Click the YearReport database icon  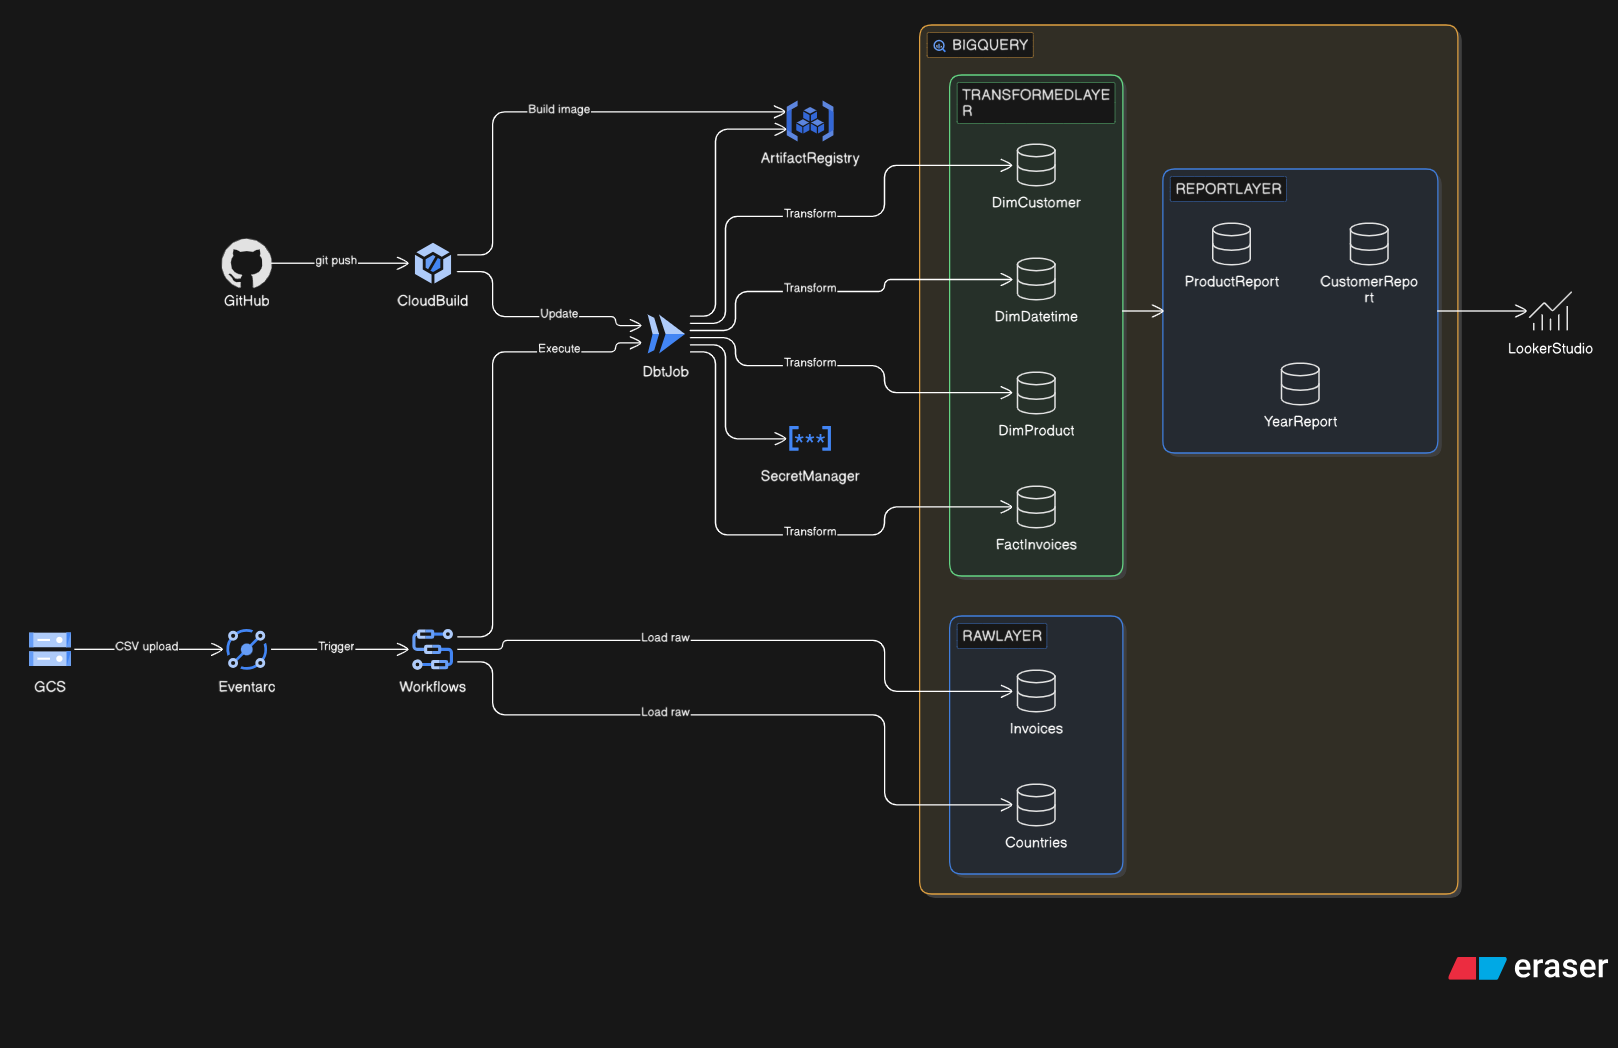click(x=1300, y=385)
